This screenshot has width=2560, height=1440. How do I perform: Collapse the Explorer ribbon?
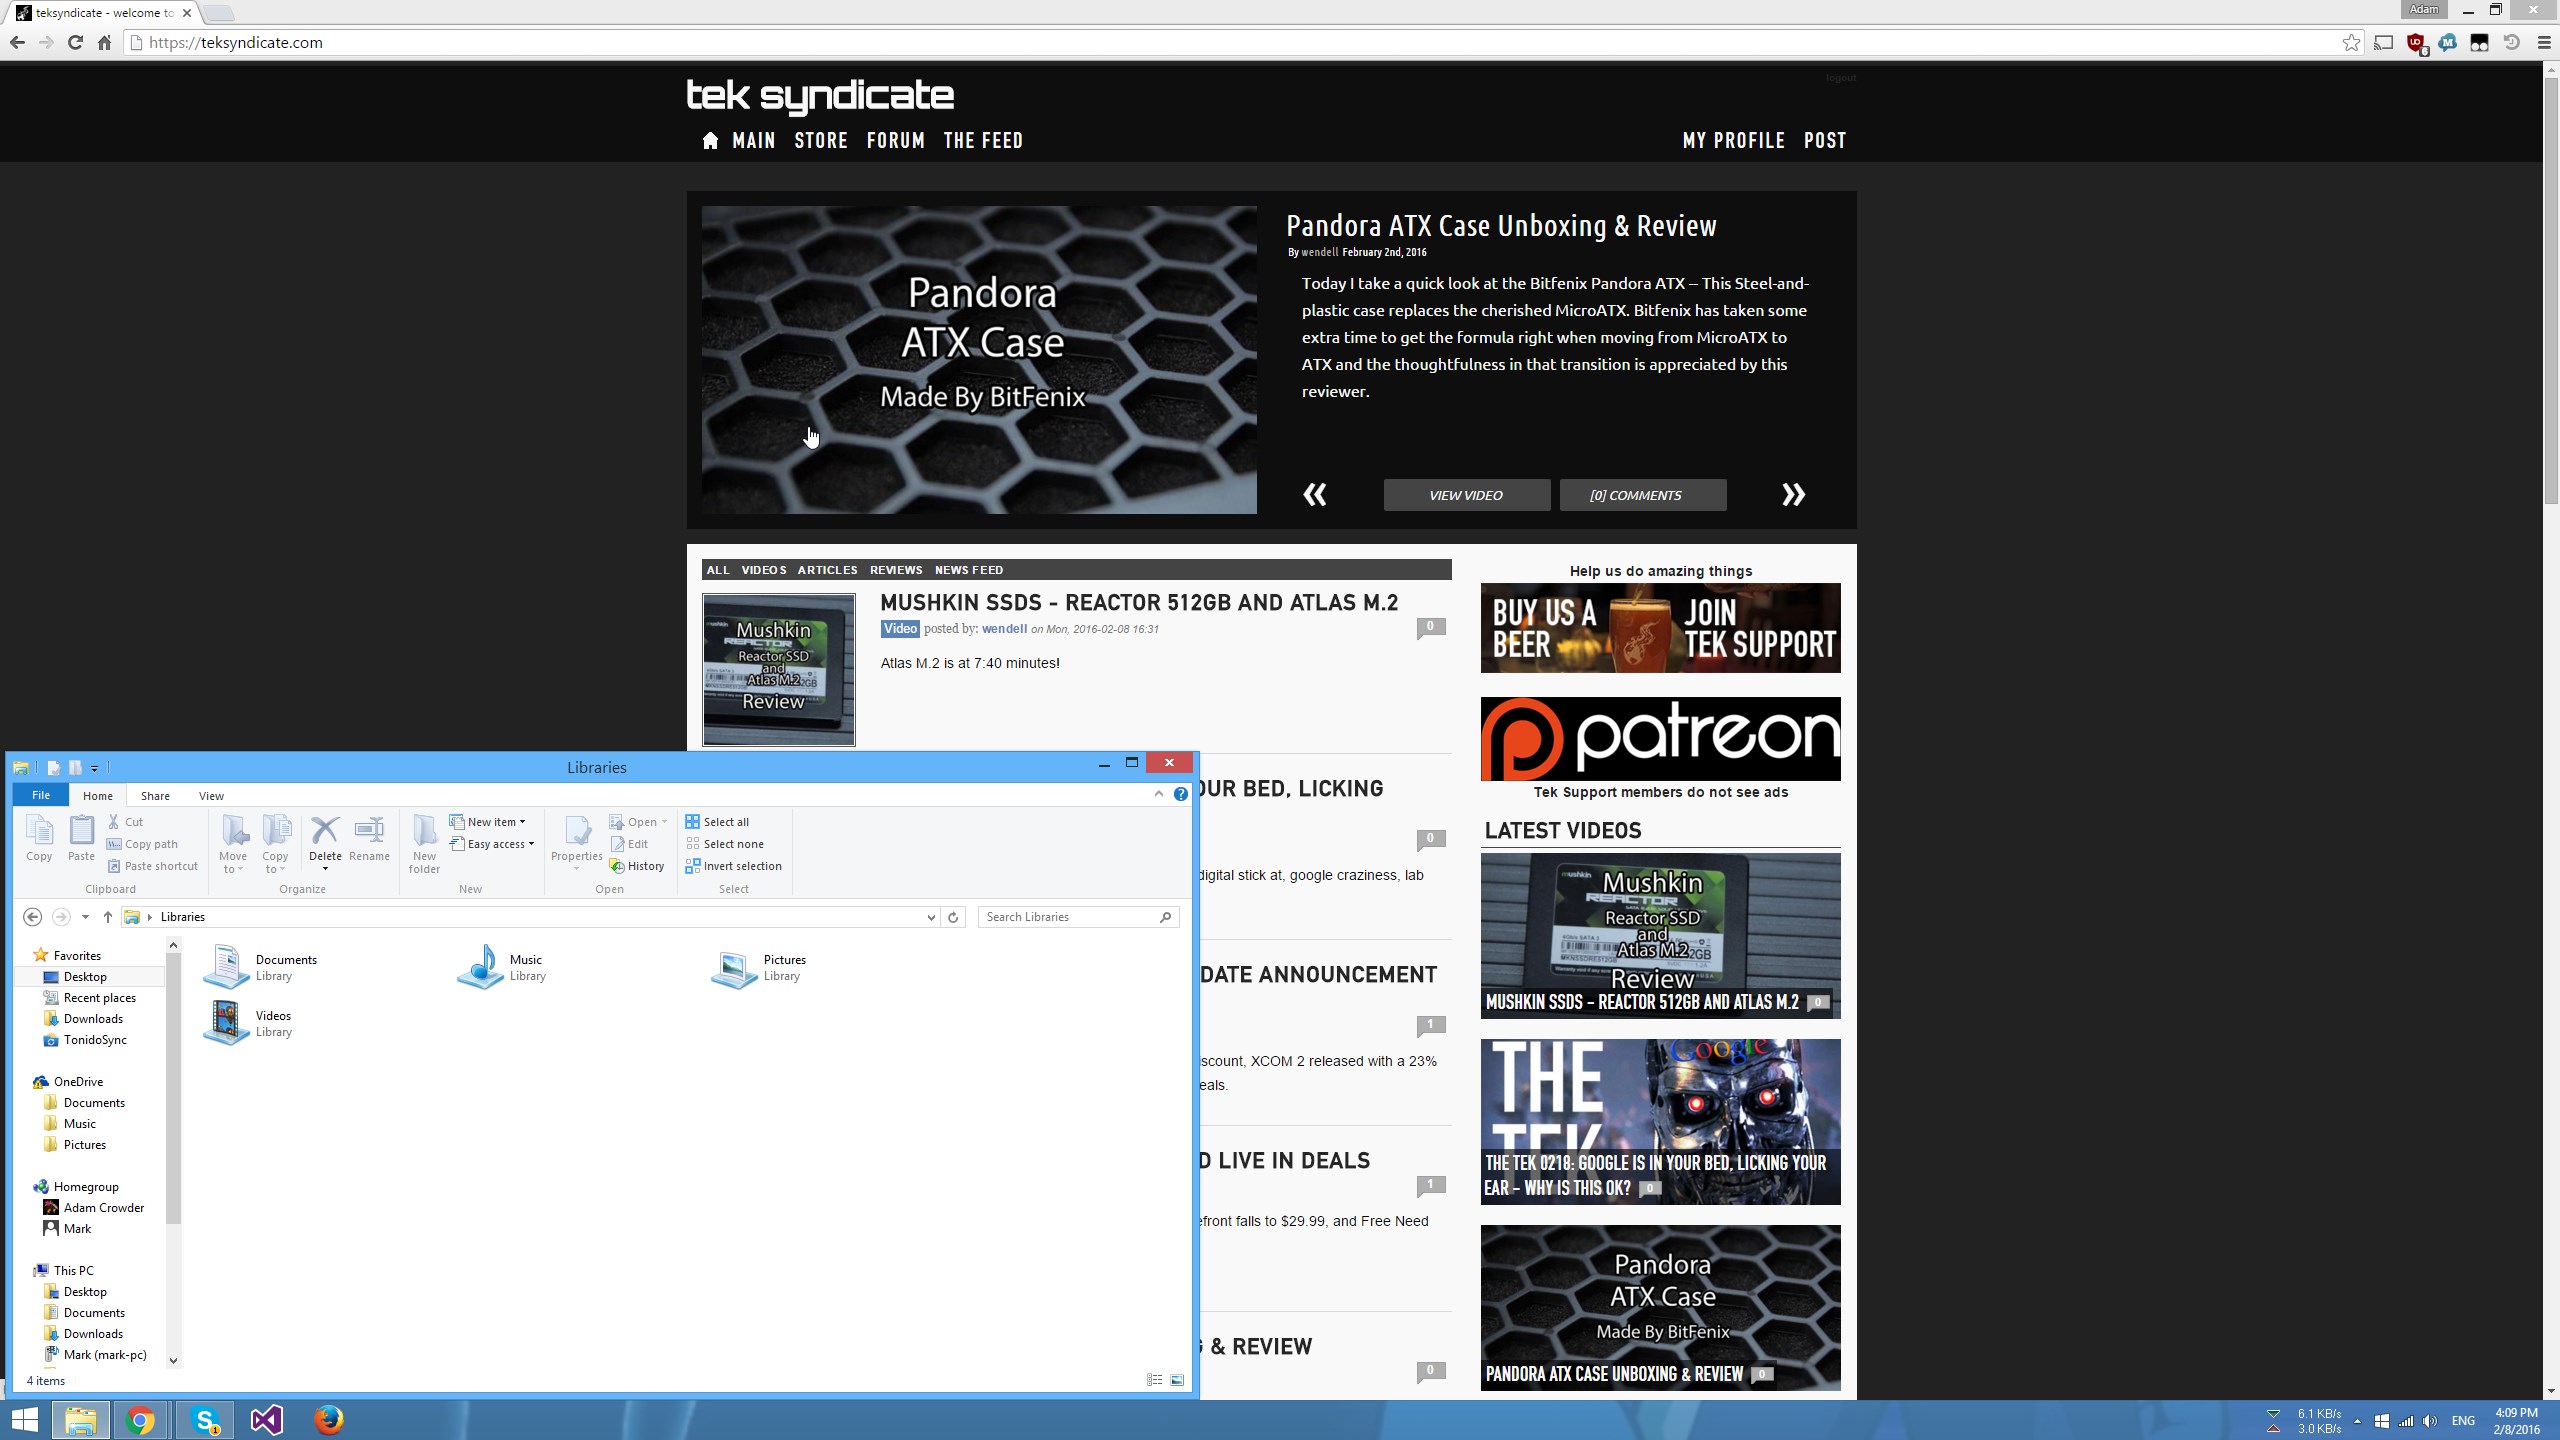coord(1159,794)
